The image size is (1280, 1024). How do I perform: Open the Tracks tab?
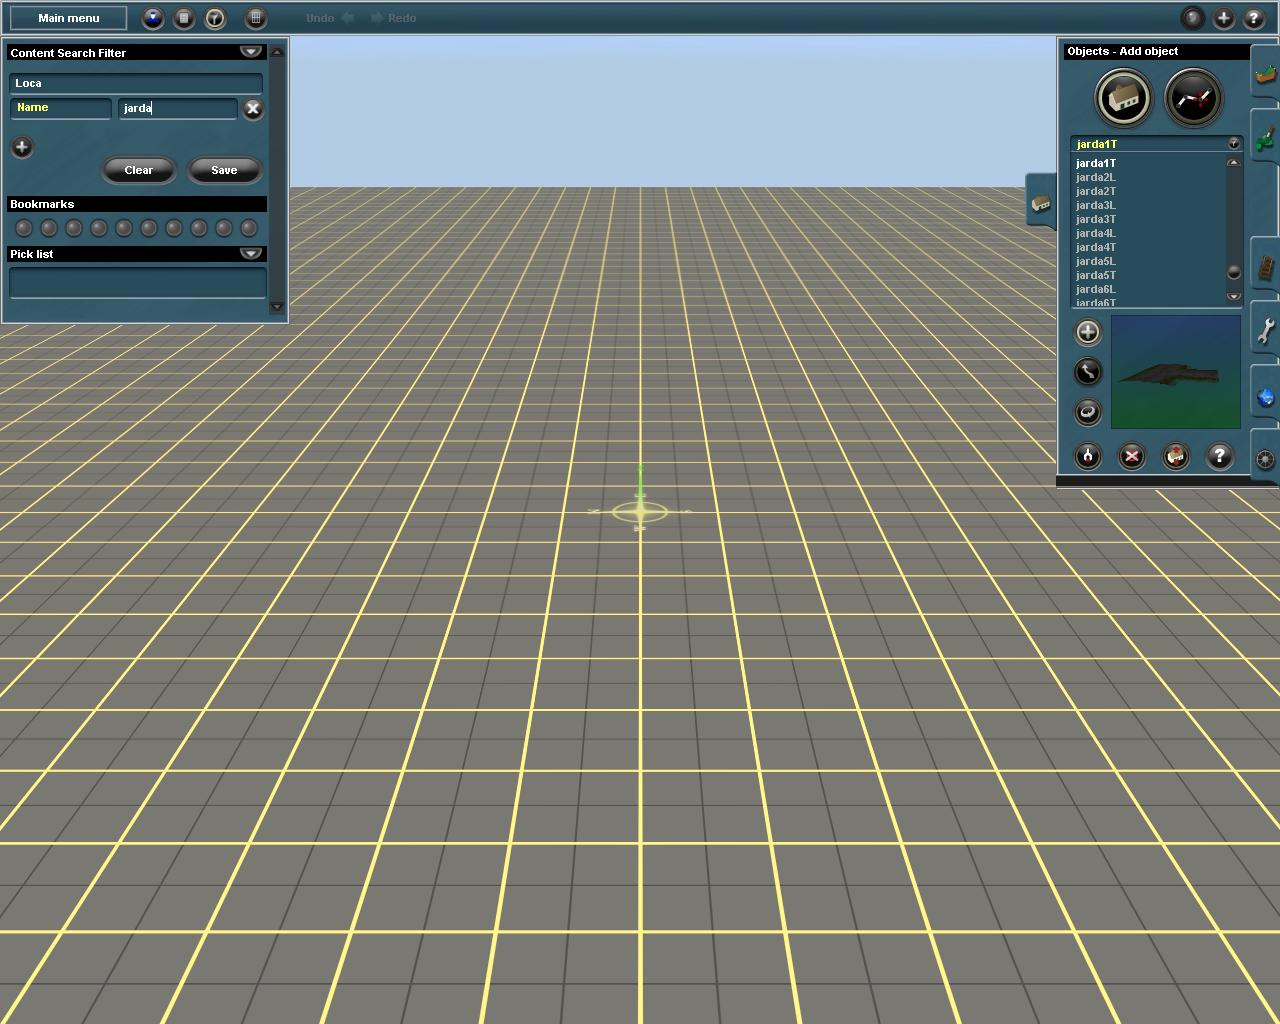pos(1265,265)
